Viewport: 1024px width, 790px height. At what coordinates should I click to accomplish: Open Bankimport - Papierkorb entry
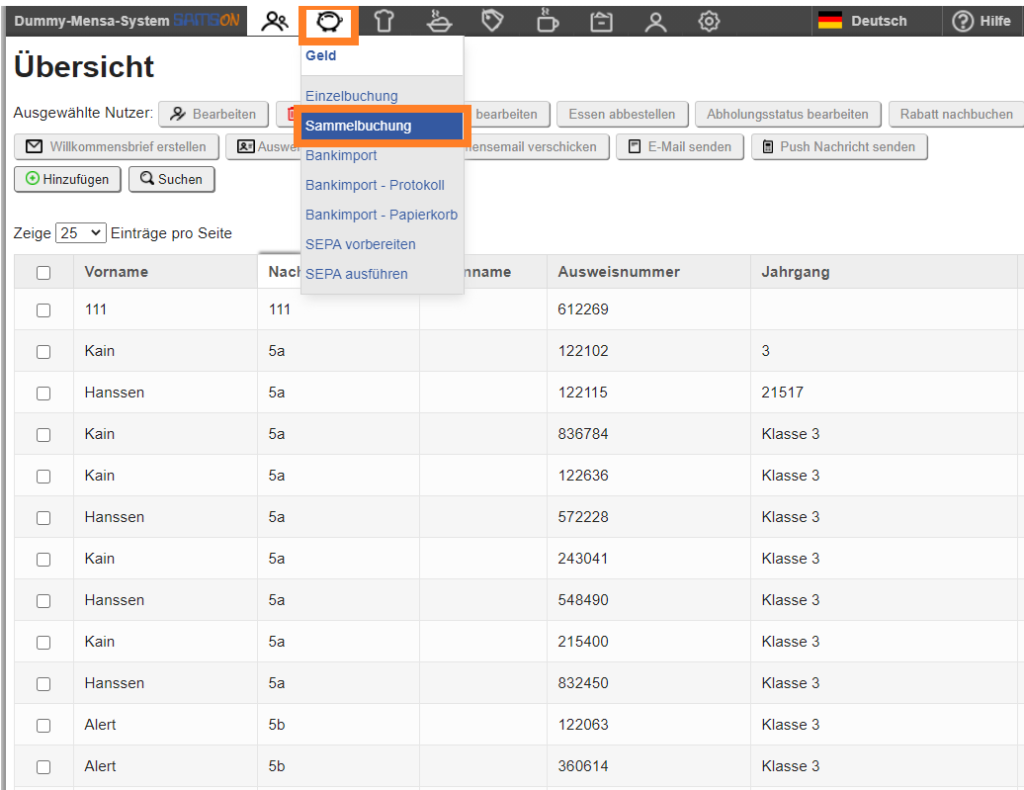point(381,215)
